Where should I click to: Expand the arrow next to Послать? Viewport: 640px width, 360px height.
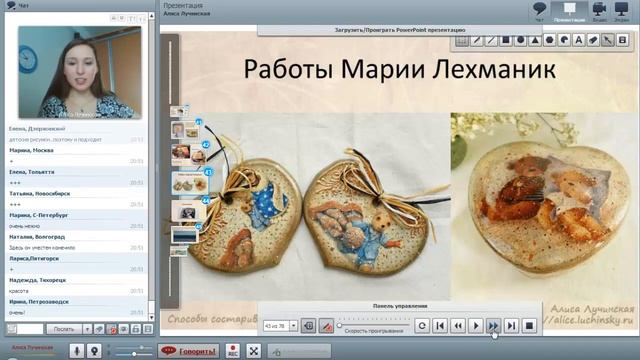point(87,329)
